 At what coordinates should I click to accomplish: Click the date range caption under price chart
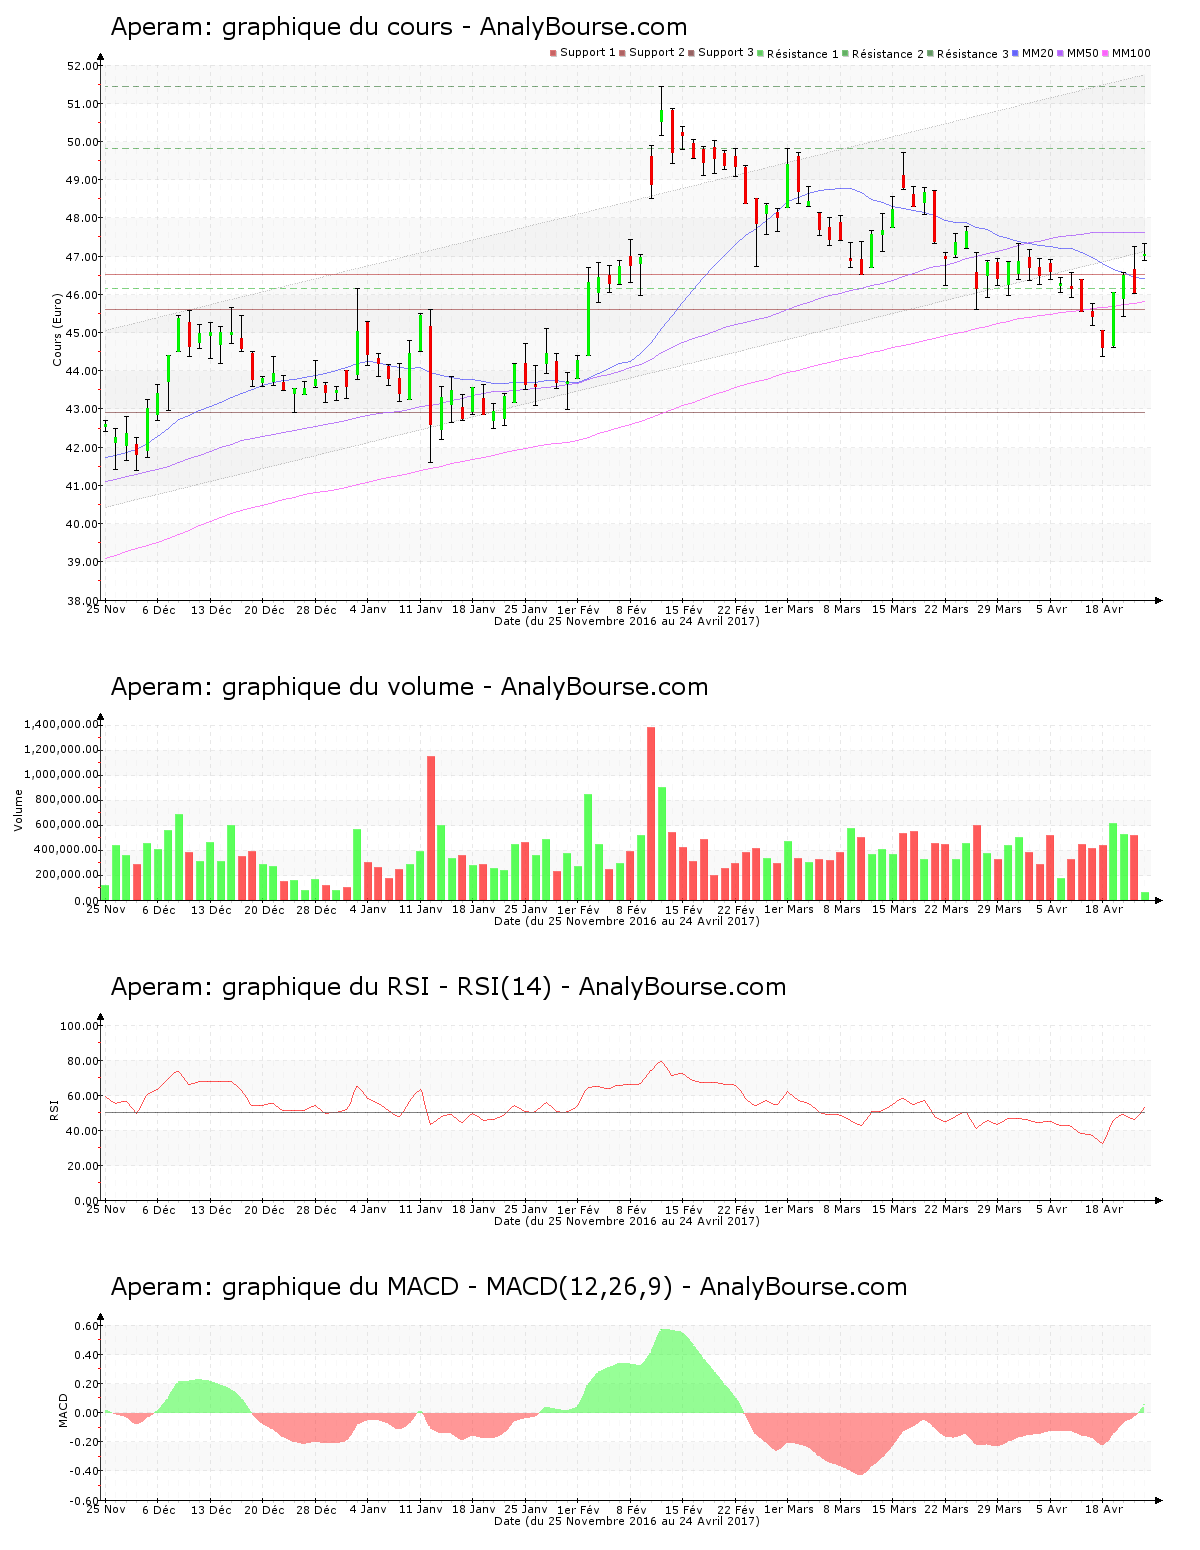pyautogui.click(x=627, y=621)
